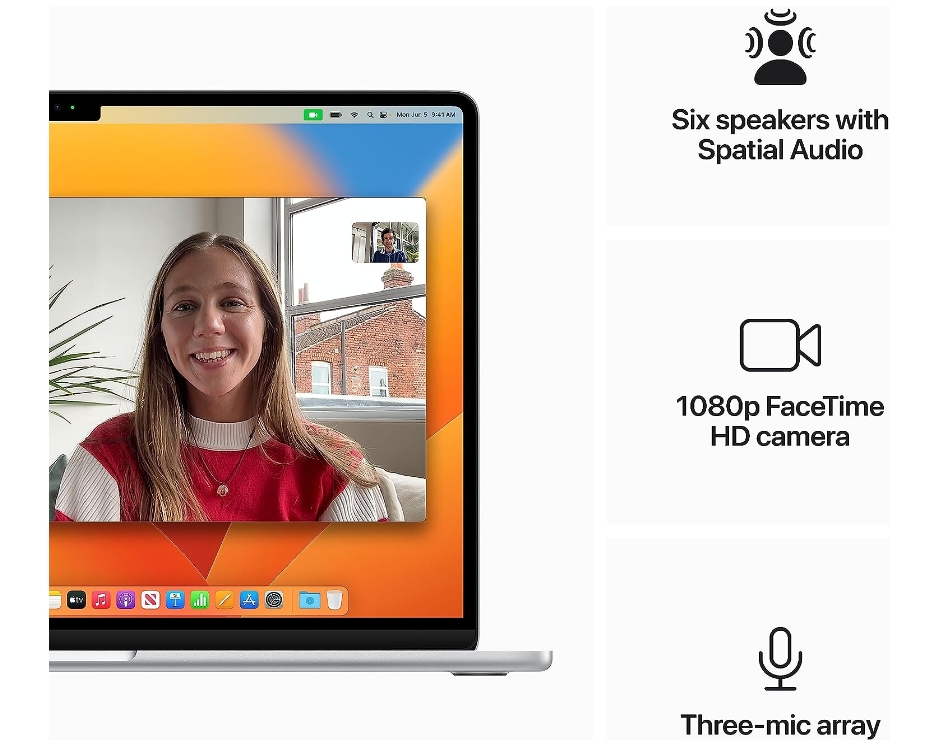Show battery status in menu bar
945x755 pixels.
[x=336, y=115]
